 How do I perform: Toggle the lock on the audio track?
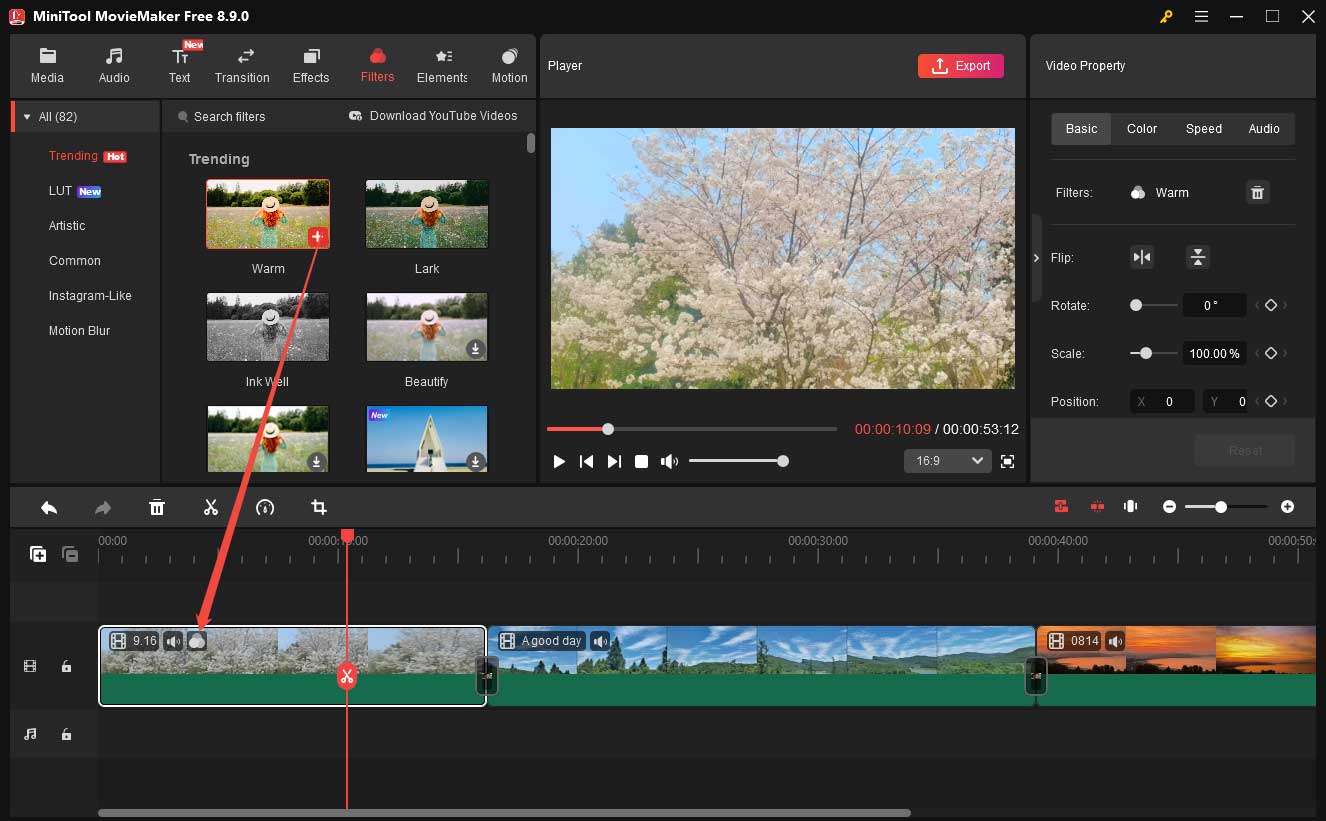[66, 734]
